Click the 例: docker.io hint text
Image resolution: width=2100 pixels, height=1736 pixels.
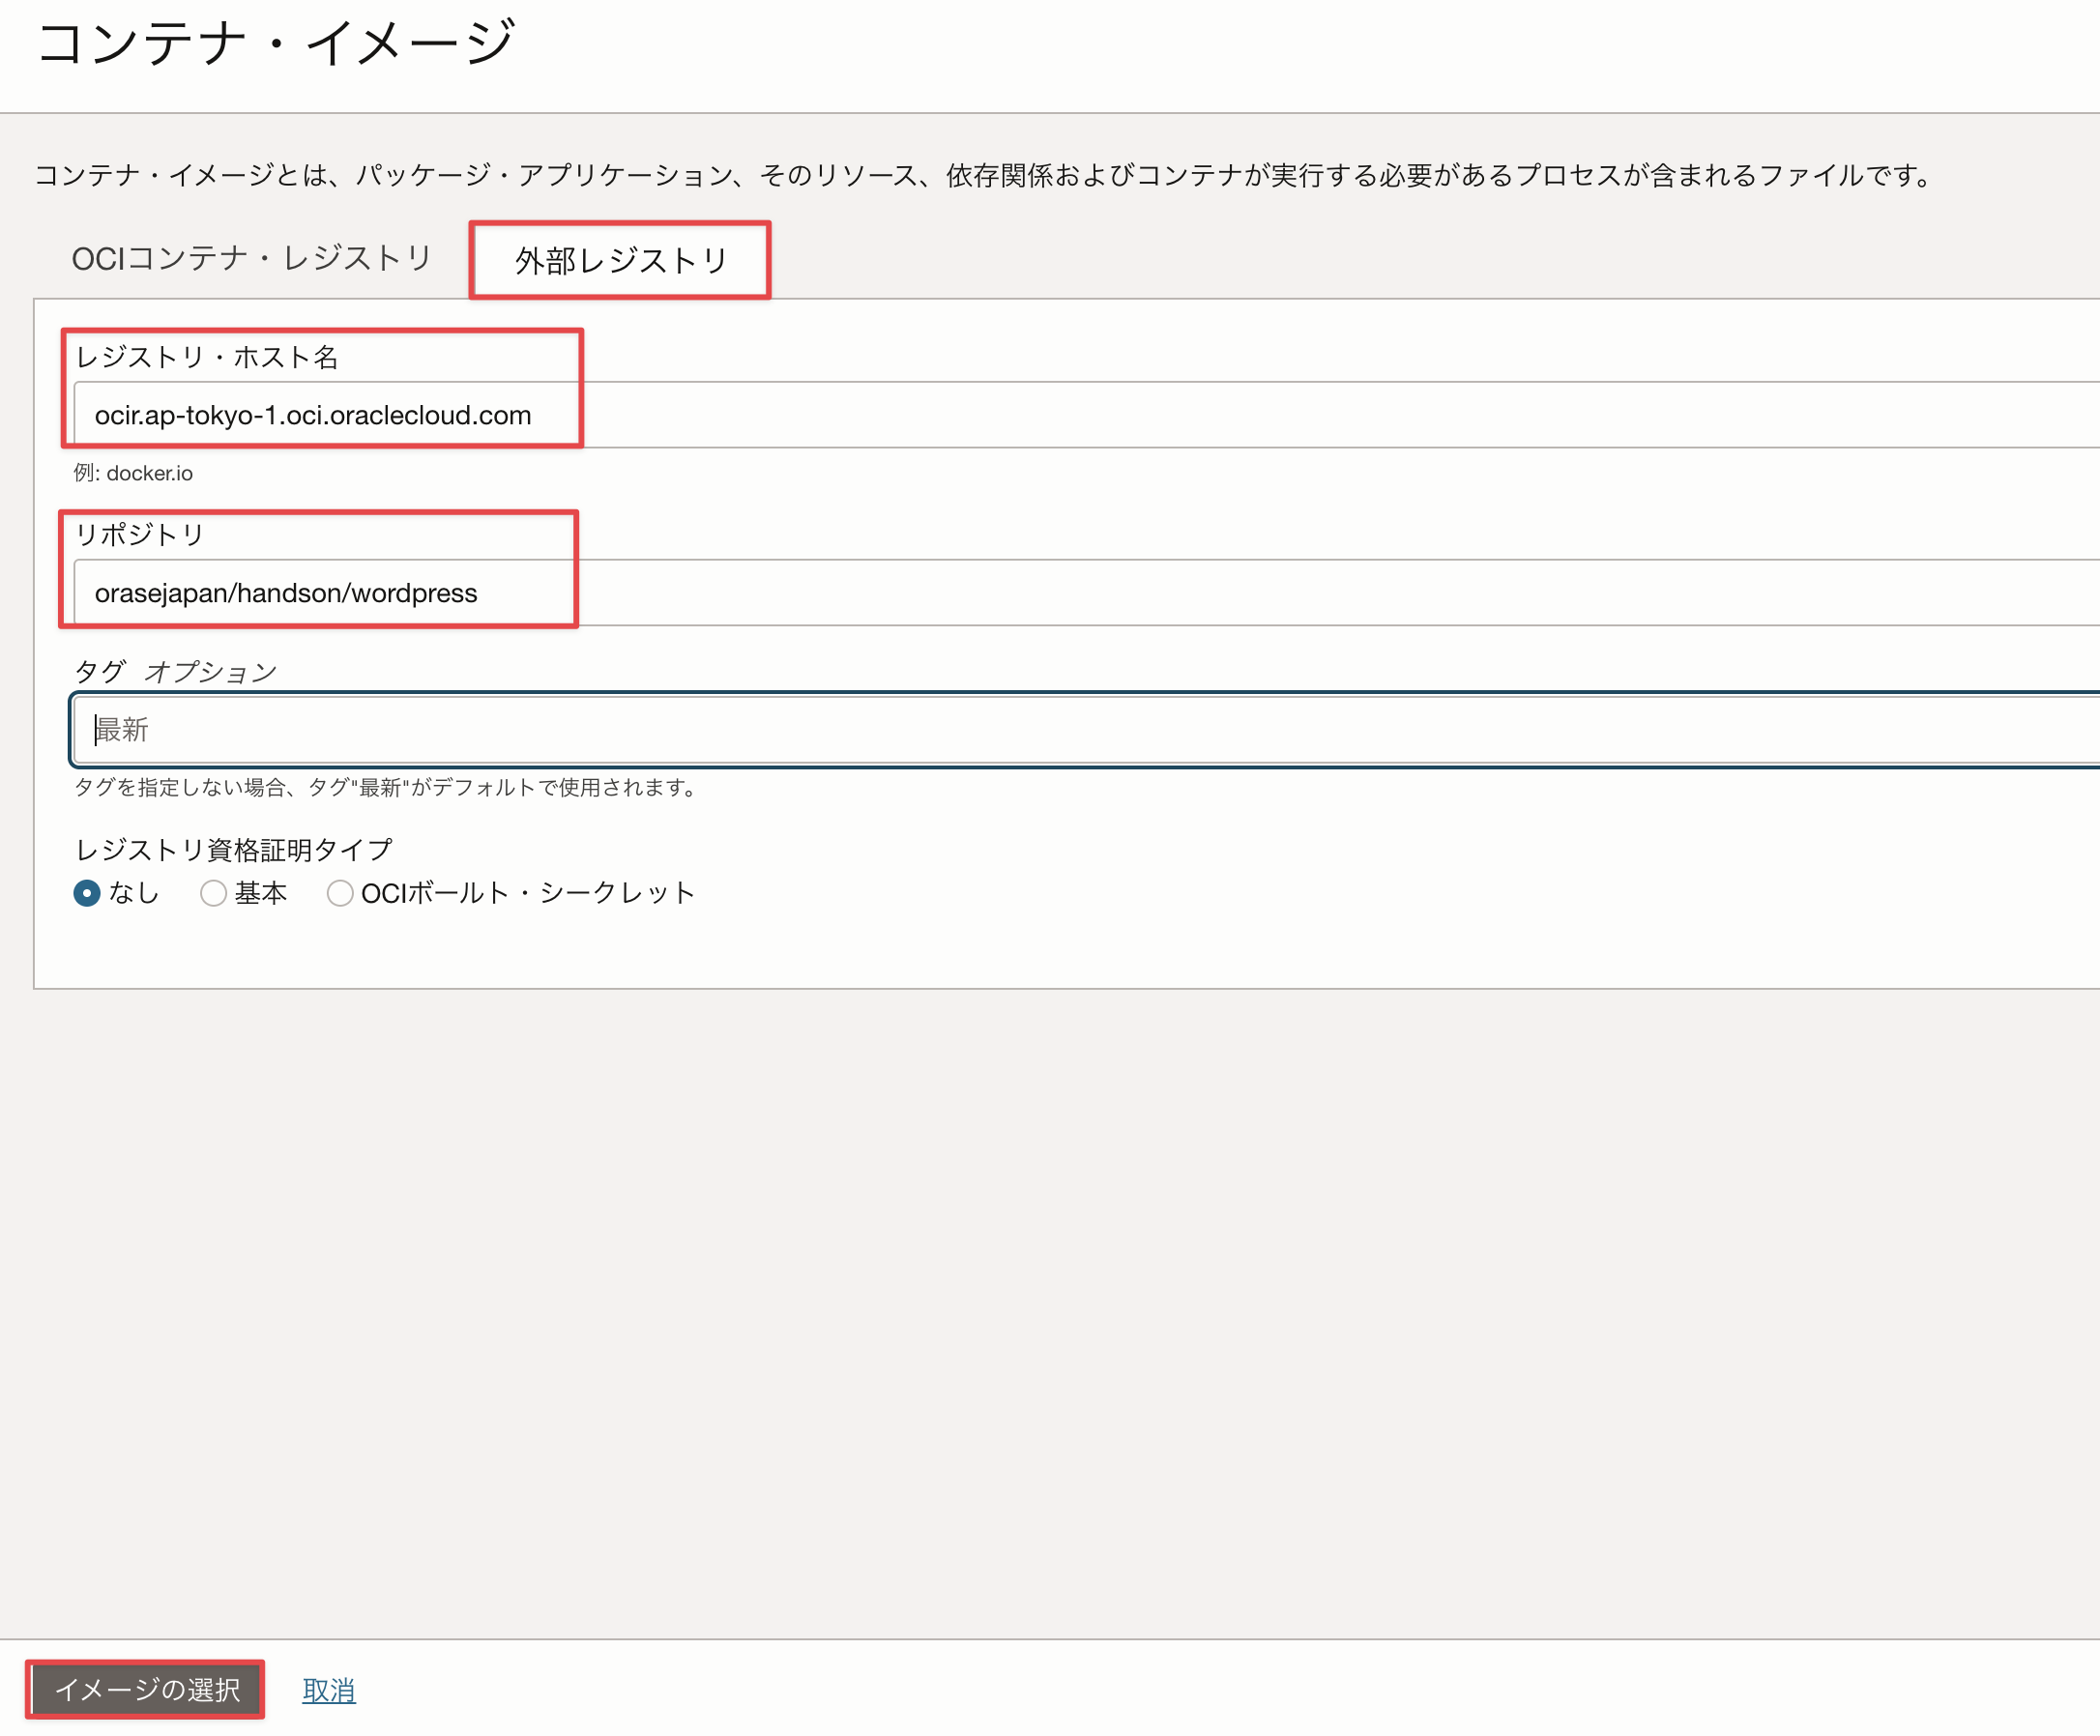[x=133, y=473]
